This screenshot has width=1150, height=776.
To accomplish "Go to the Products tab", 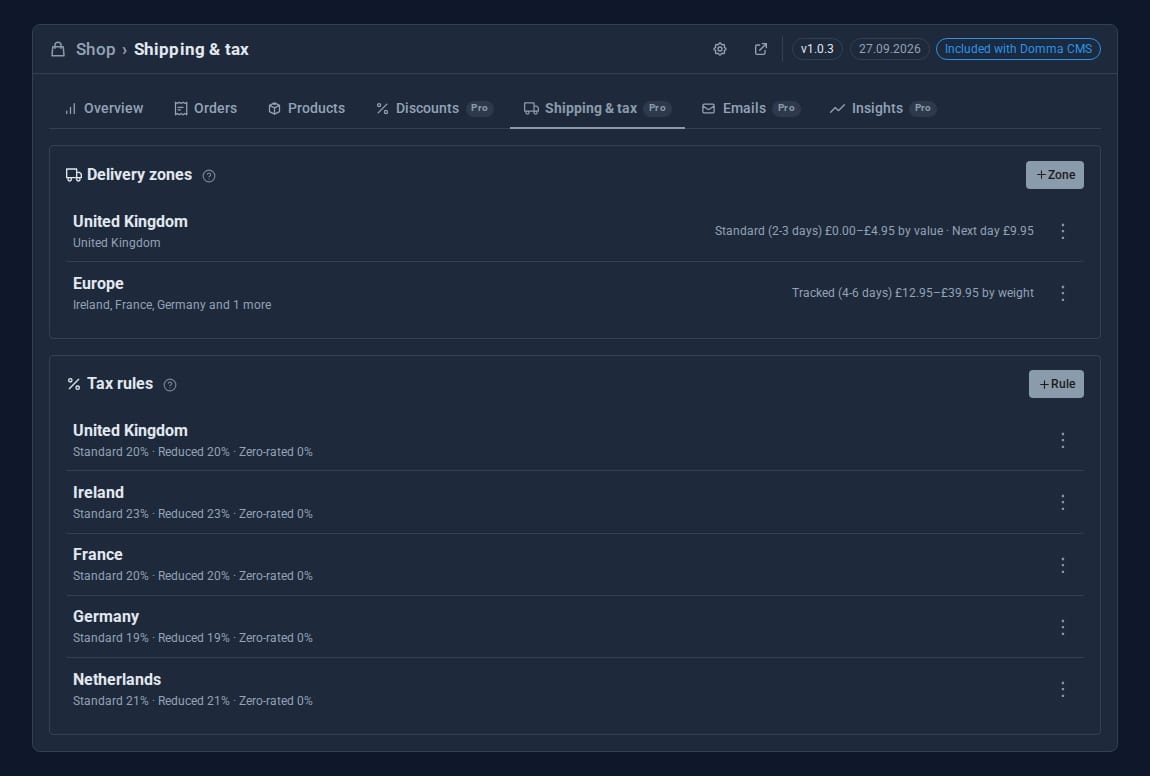I will point(306,109).
